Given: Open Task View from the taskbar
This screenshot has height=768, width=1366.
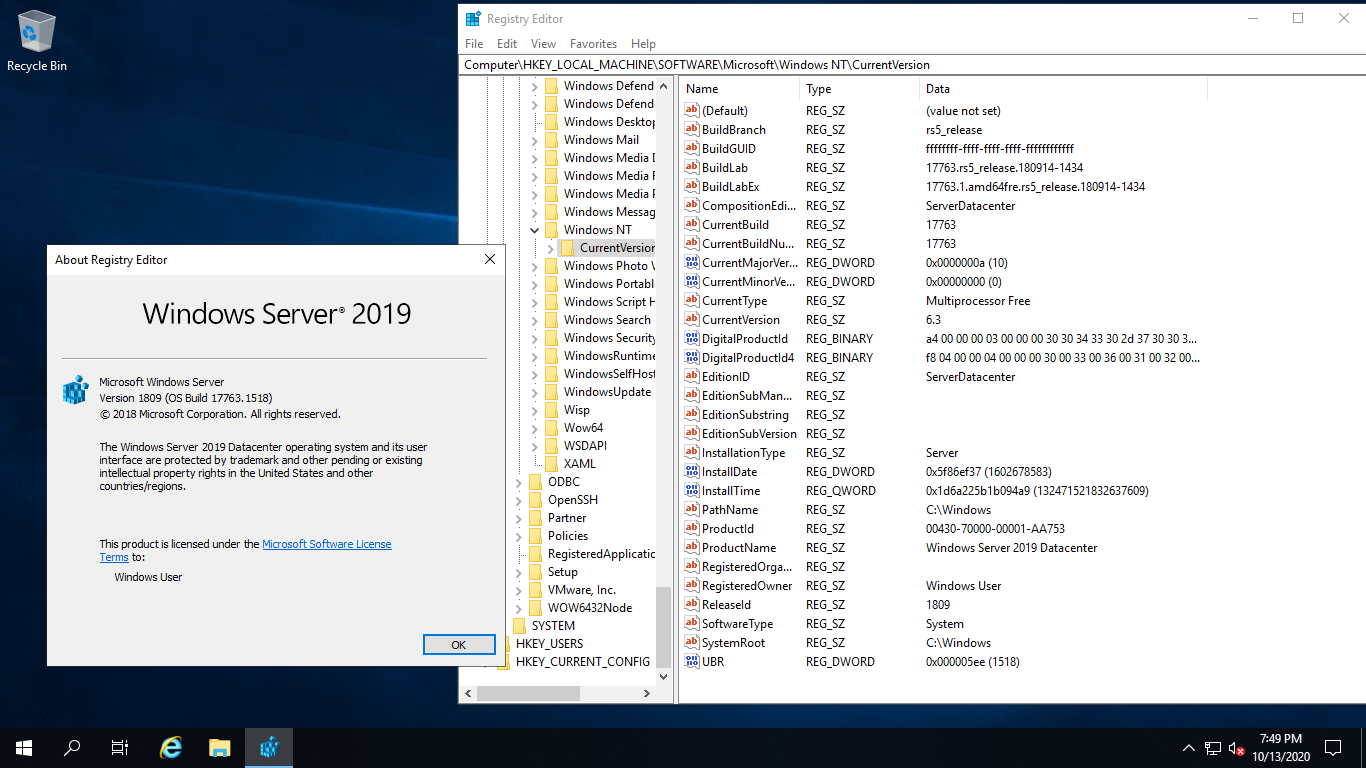Looking at the screenshot, I should click(120, 747).
